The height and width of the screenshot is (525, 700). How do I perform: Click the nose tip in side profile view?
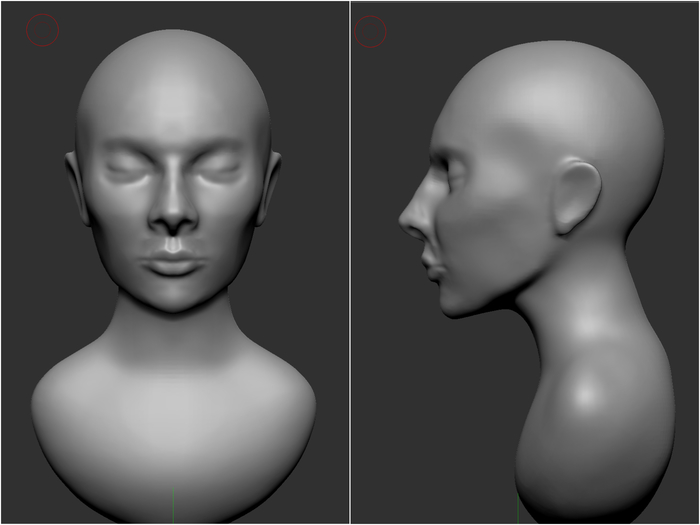coord(405,221)
